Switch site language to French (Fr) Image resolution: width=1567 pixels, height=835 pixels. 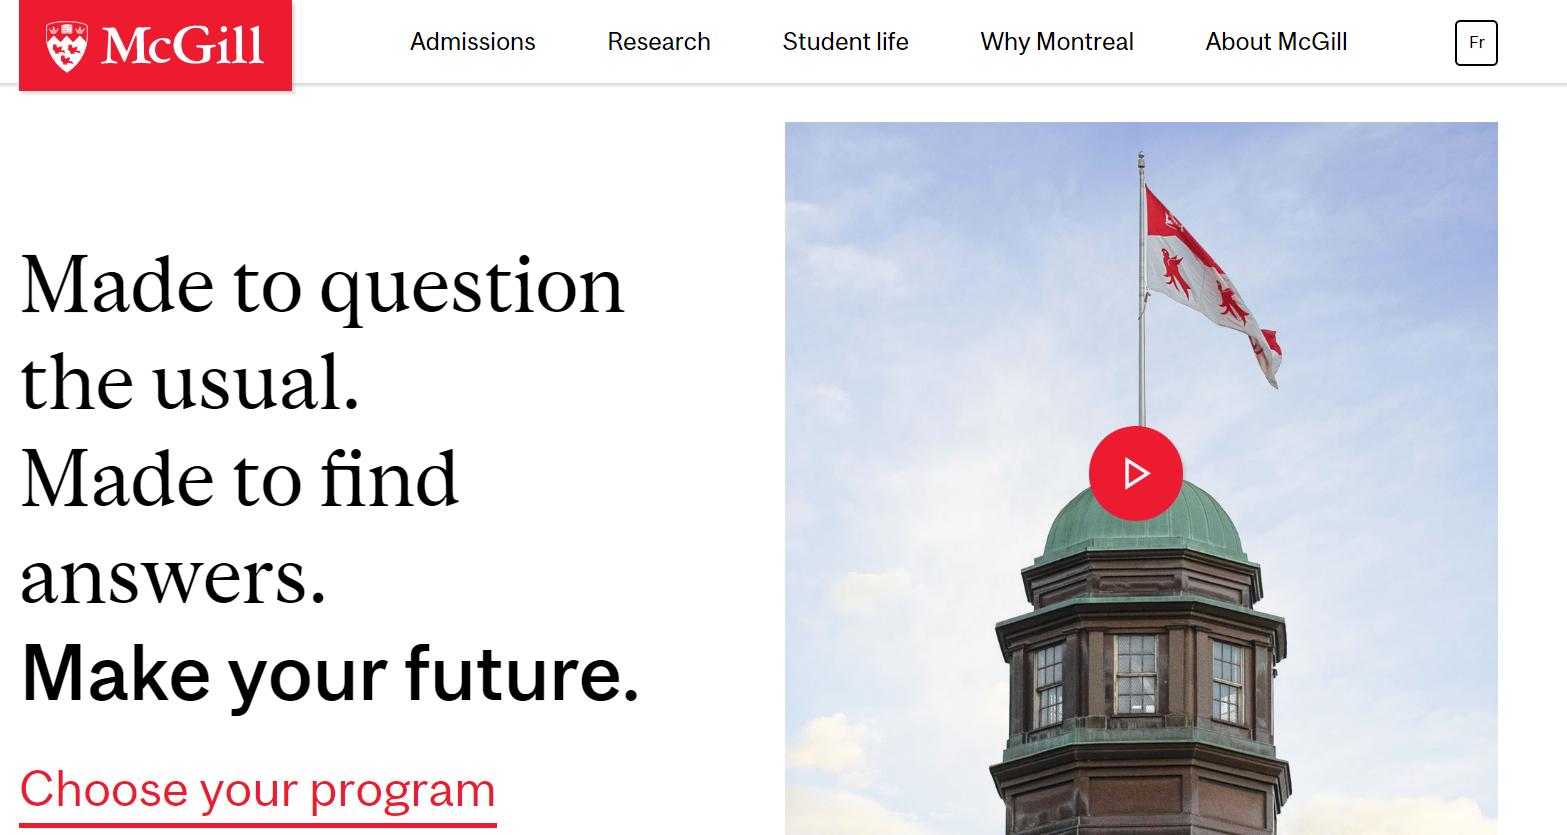coord(1475,43)
